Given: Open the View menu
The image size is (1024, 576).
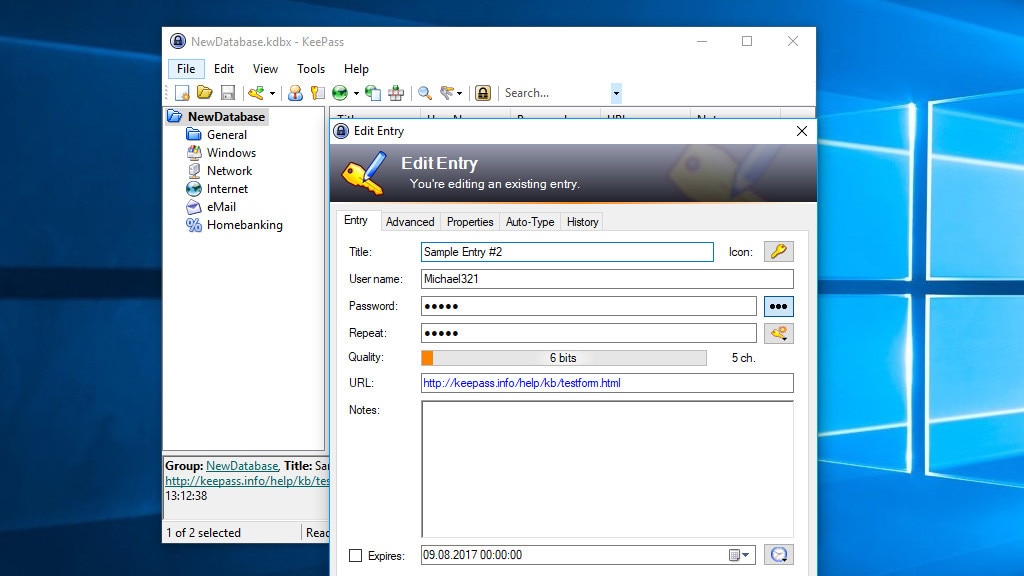Looking at the screenshot, I should tap(265, 69).
